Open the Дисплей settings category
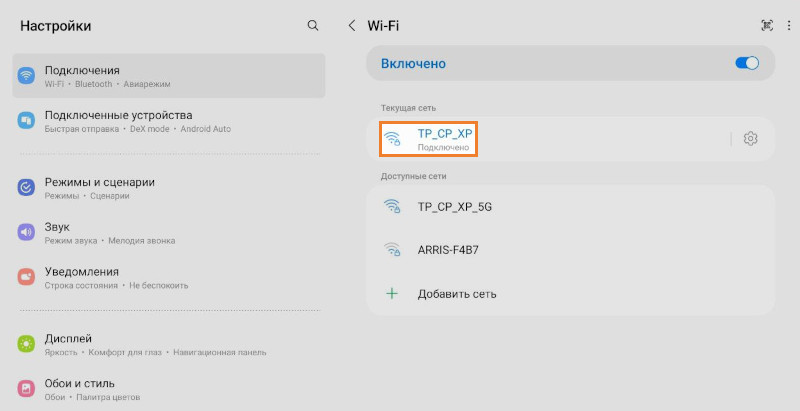Image resolution: width=800 pixels, height=411 pixels. pyautogui.click(x=168, y=344)
